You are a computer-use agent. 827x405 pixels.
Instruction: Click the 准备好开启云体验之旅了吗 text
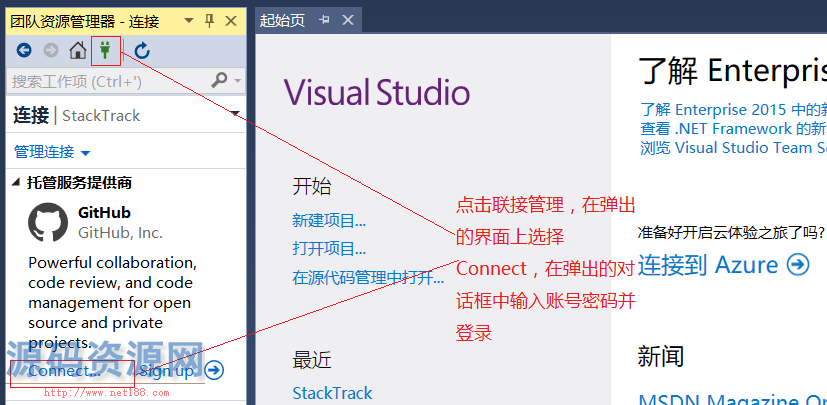[731, 232]
